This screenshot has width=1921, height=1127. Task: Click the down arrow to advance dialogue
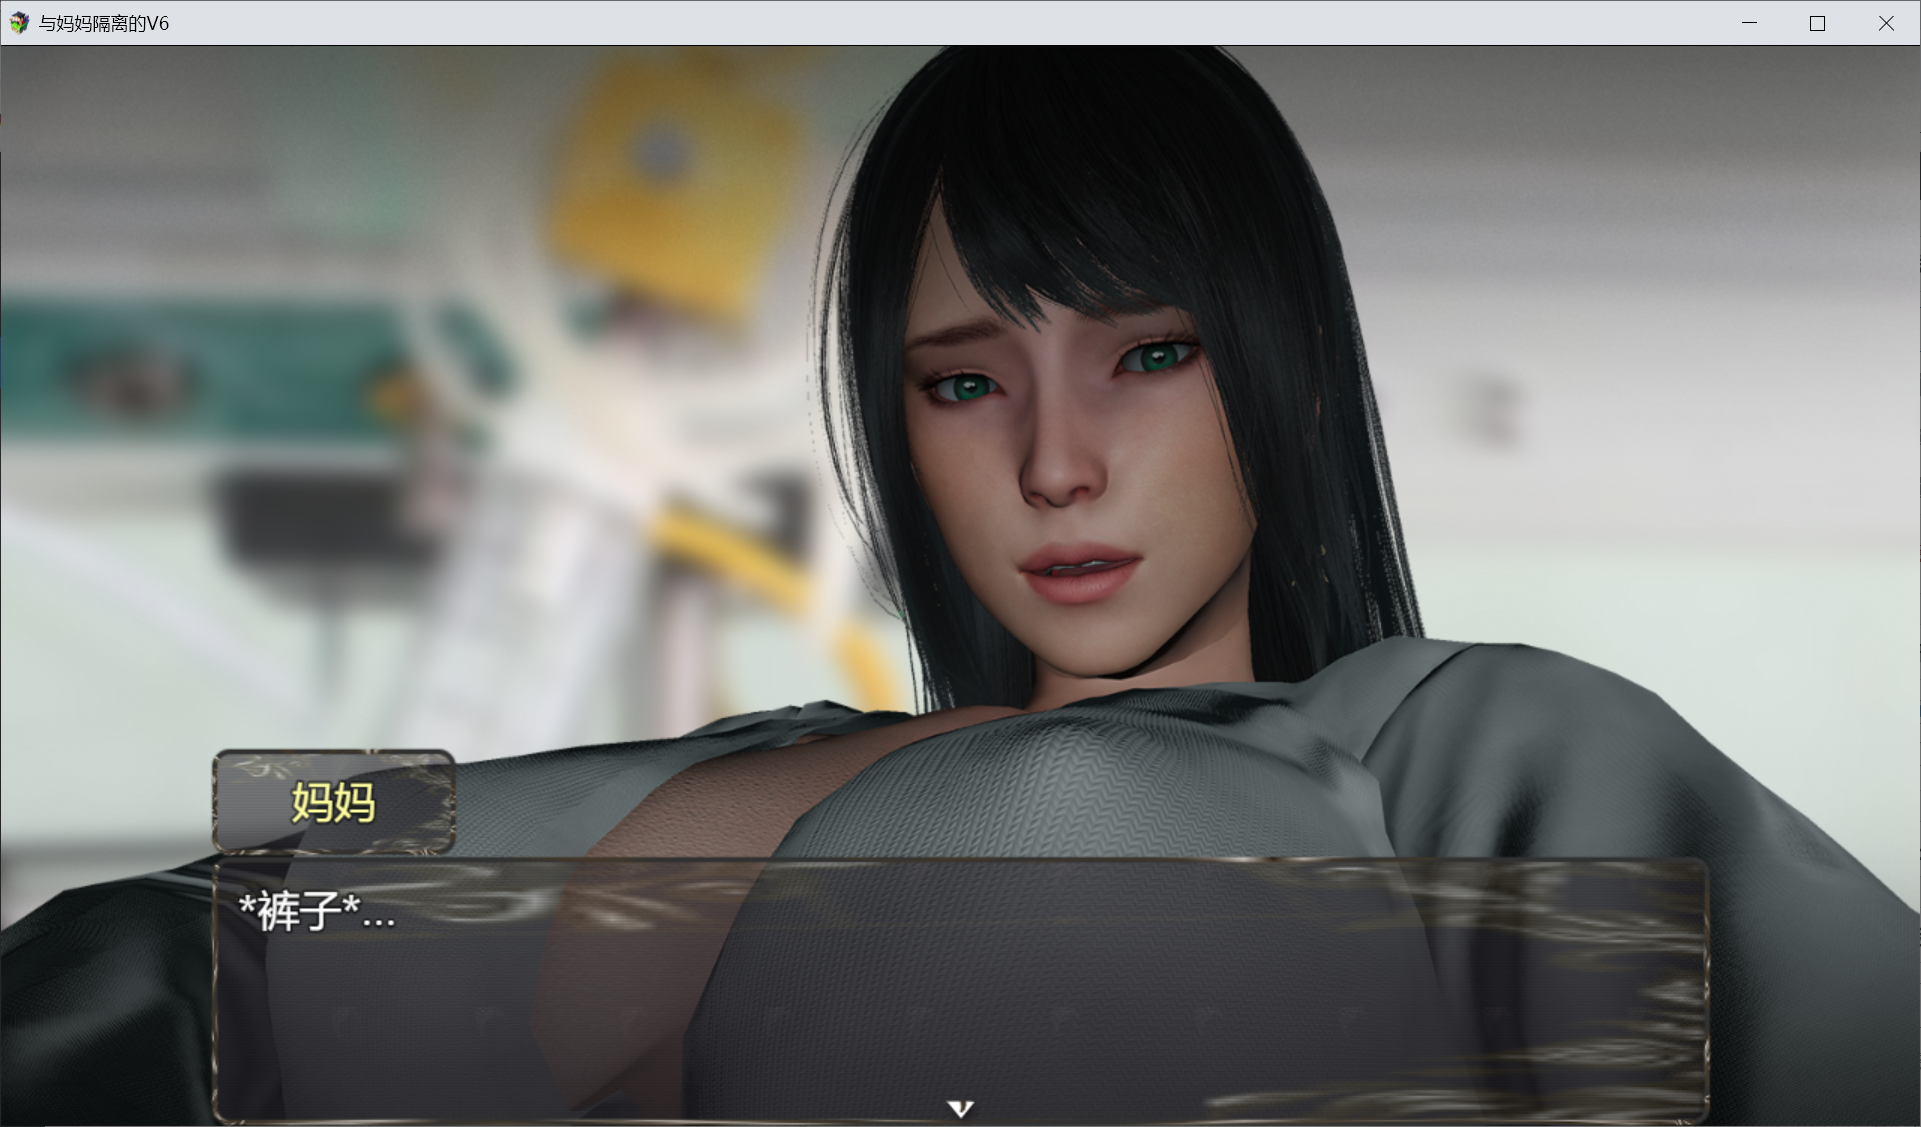click(x=960, y=1108)
